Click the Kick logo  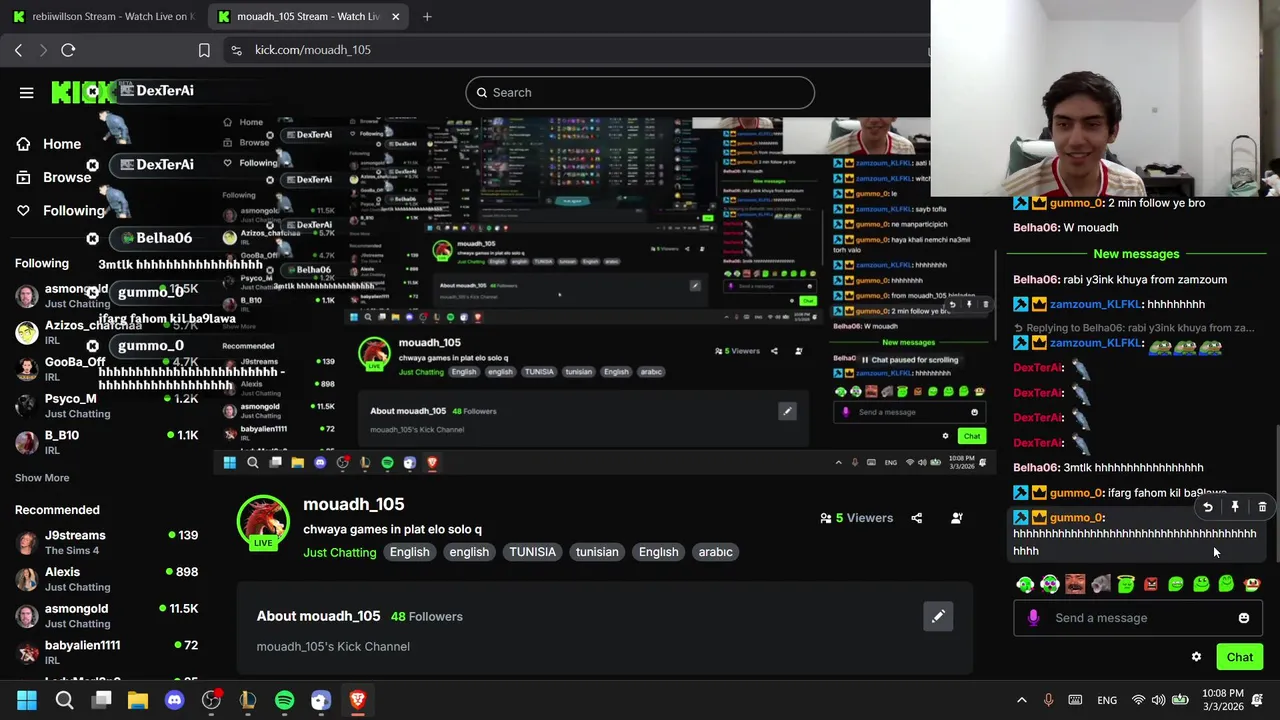click(x=82, y=92)
